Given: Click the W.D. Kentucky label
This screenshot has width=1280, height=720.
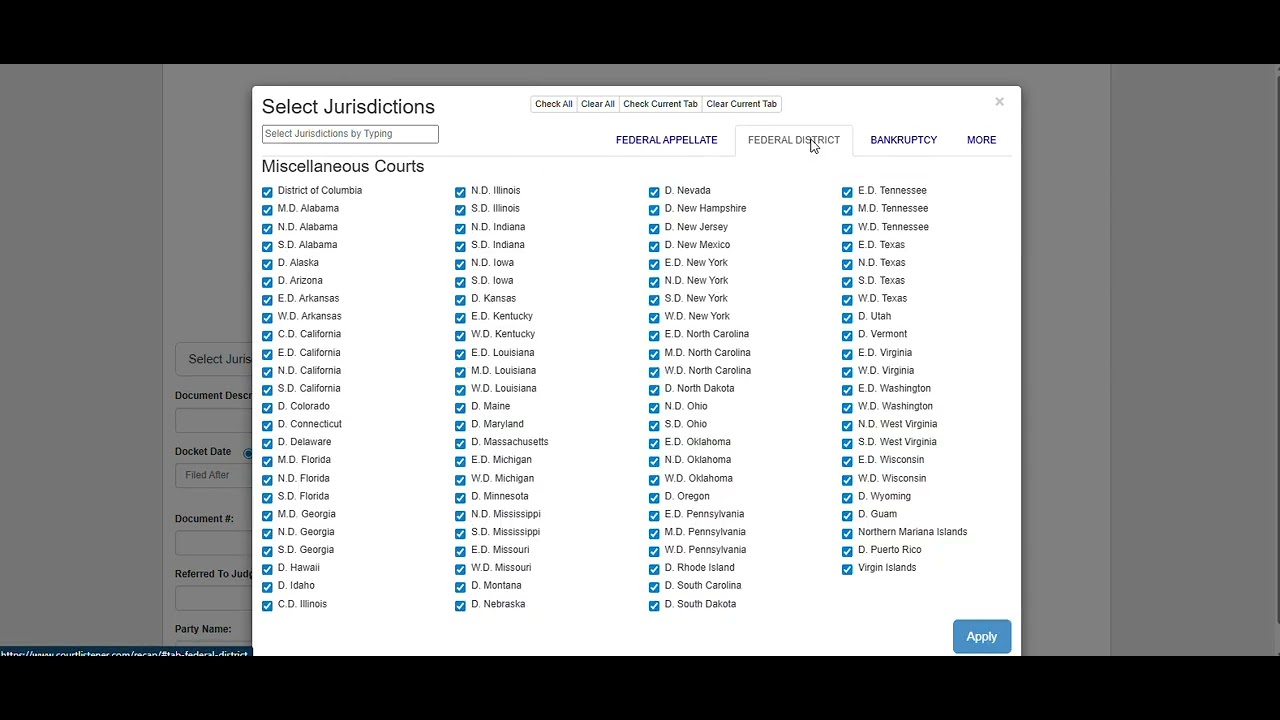Looking at the screenshot, I should 503,334.
